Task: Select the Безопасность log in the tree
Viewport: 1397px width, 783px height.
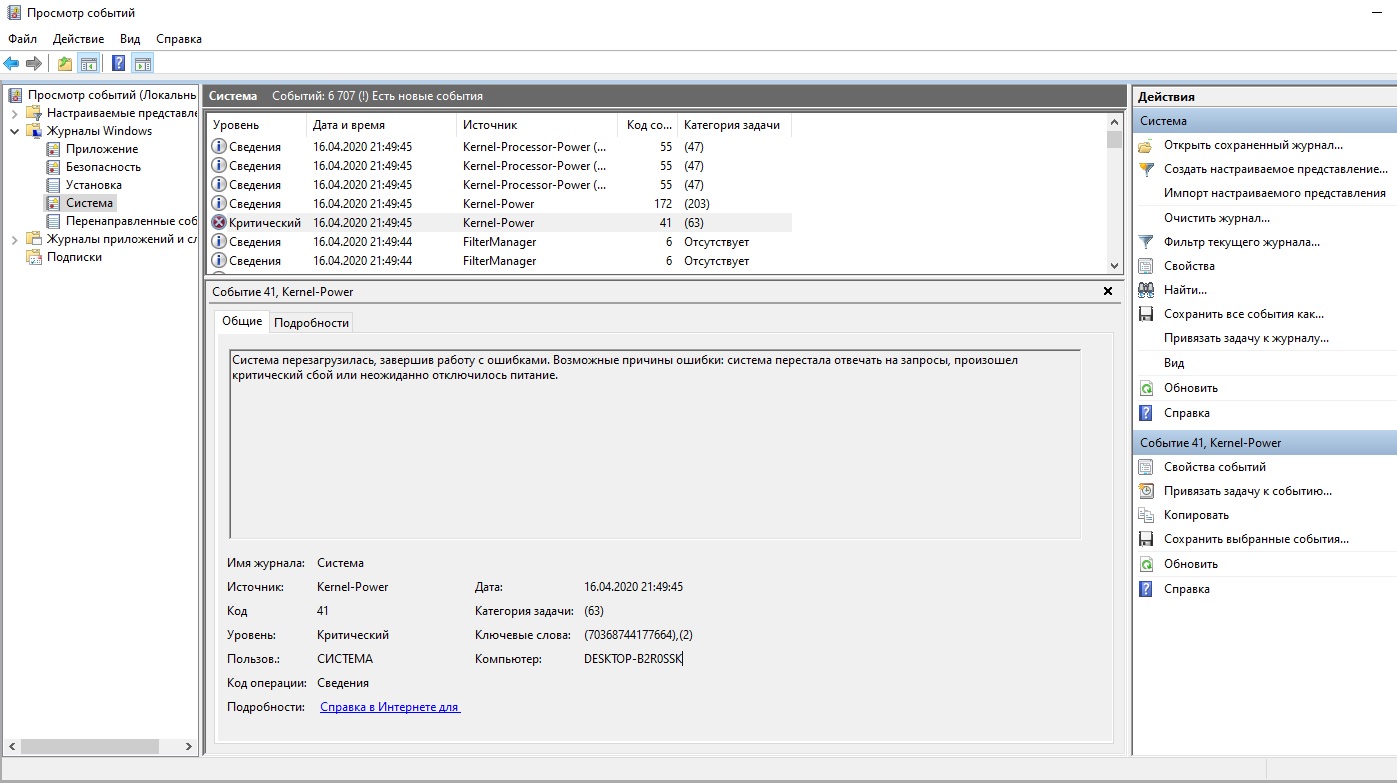Action: [x=103, y=167]
